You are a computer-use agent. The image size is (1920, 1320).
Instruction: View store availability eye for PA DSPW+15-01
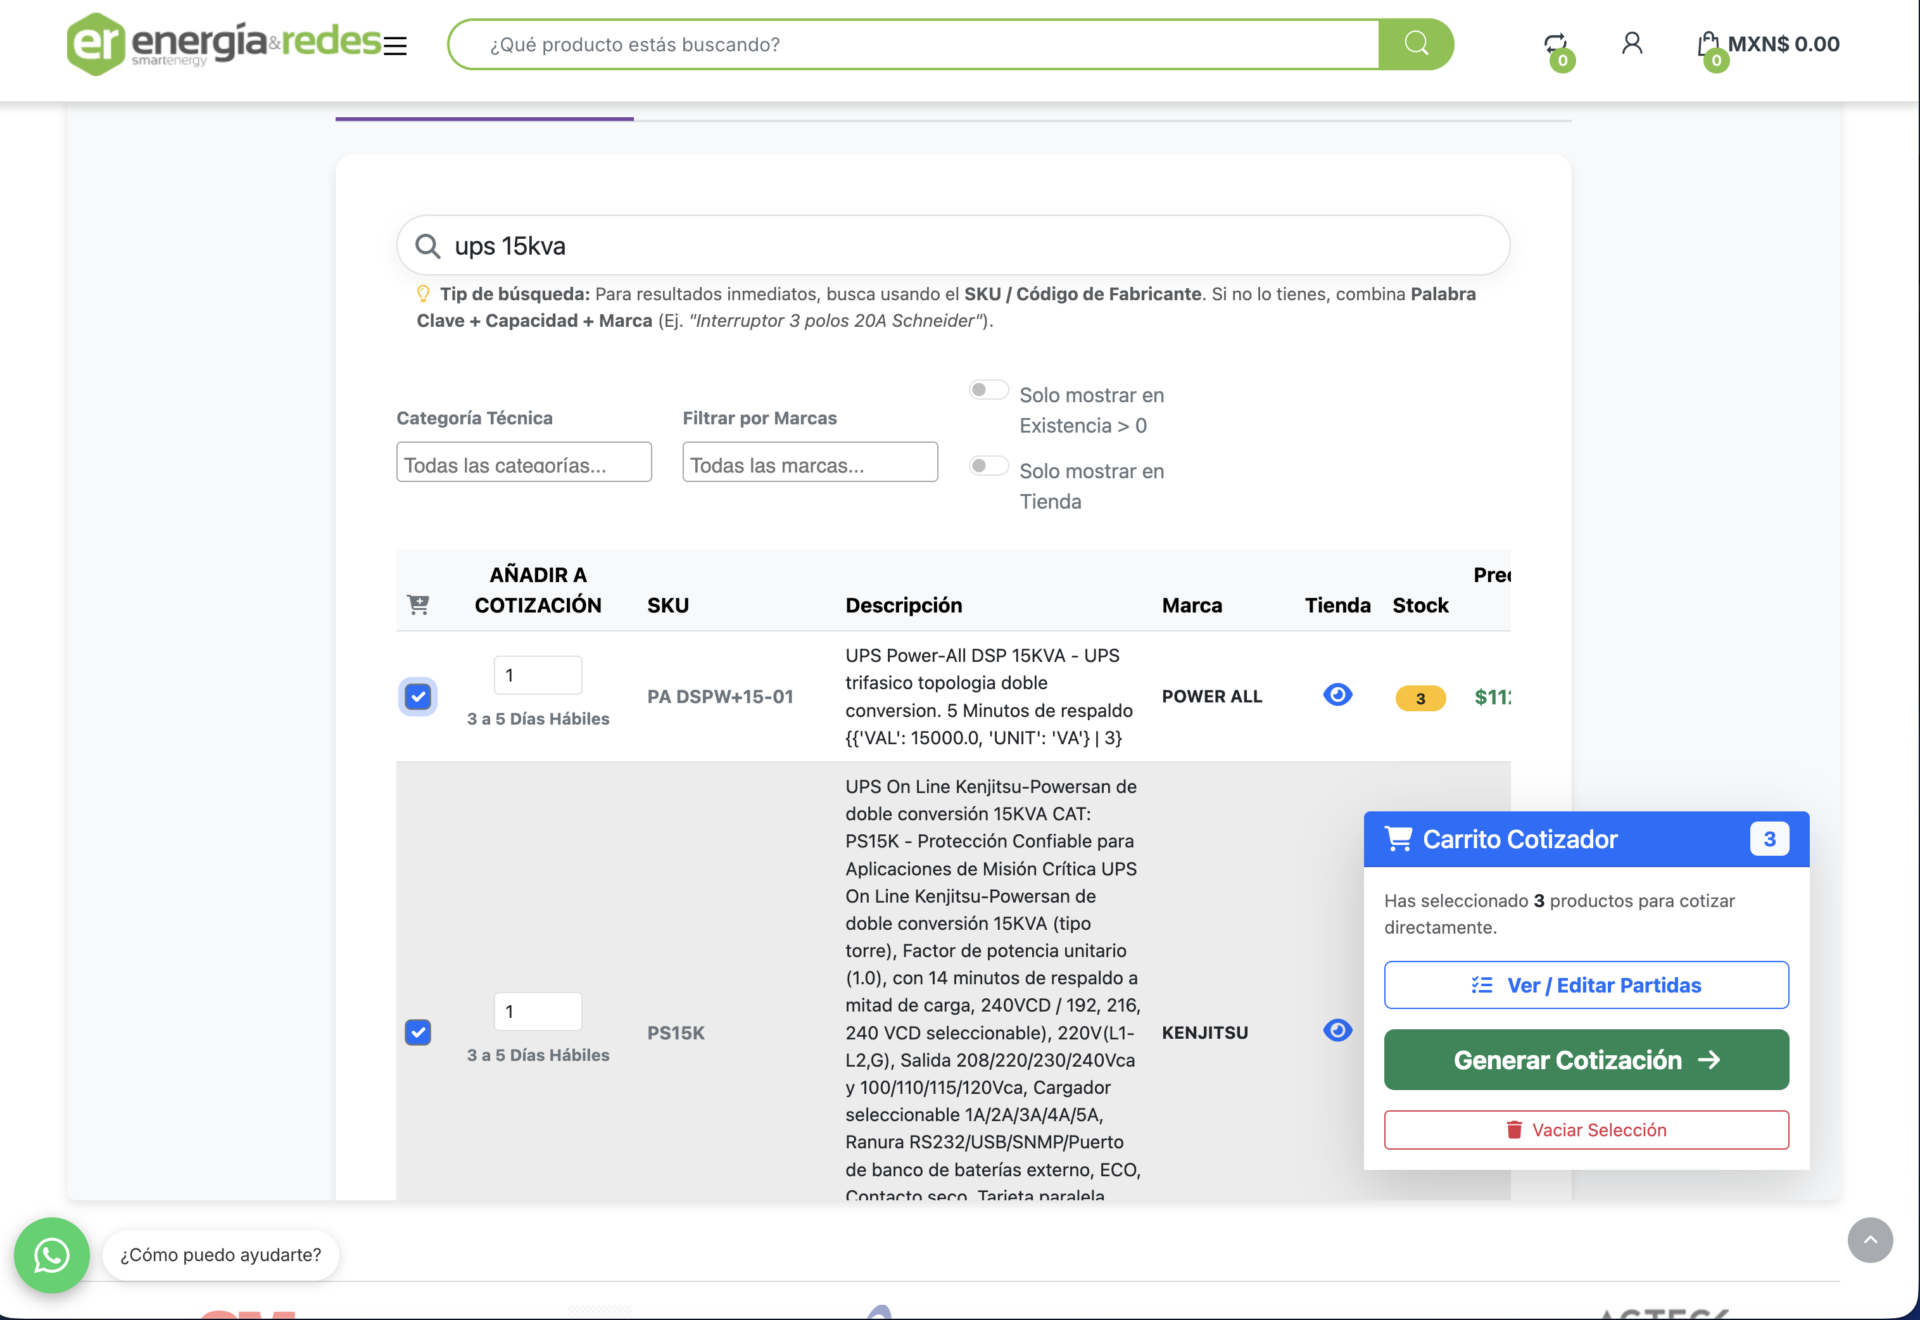coord(1337,695)
